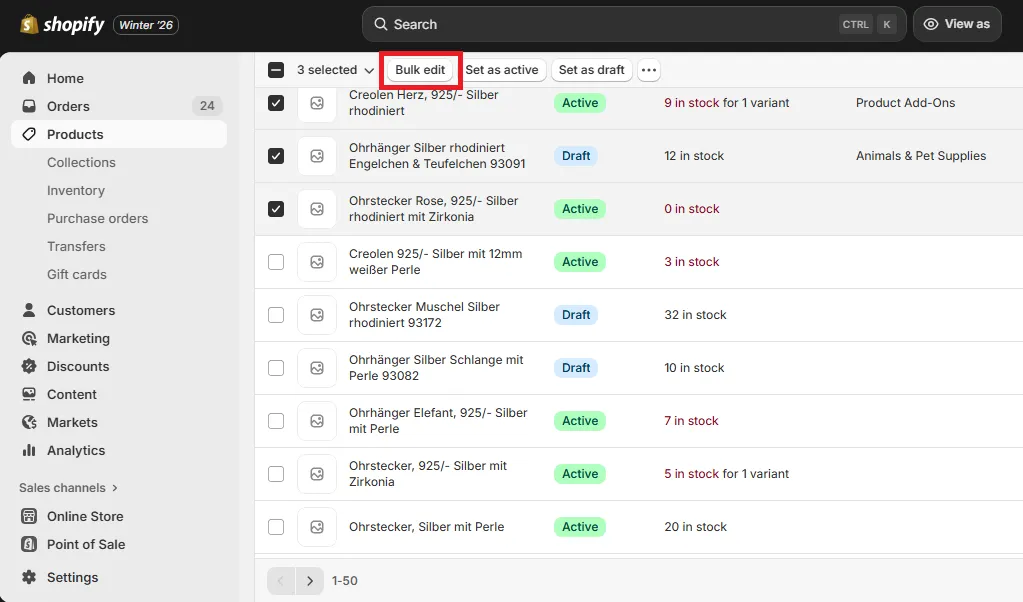The height and width of the screenshot is (602, 1023).
Task: Select the Orders icon in the sidebar
Action: pos(31,106)
